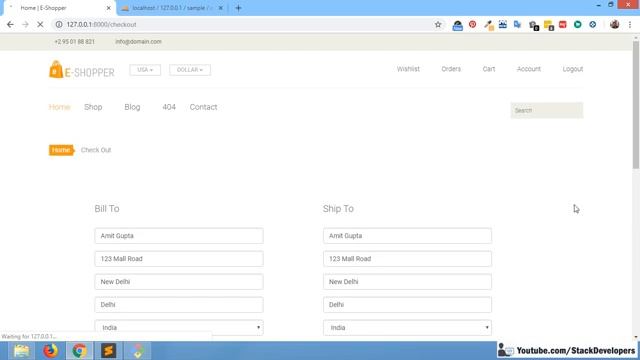Edit Bill To name field Amit Gupta

[179, 236]
